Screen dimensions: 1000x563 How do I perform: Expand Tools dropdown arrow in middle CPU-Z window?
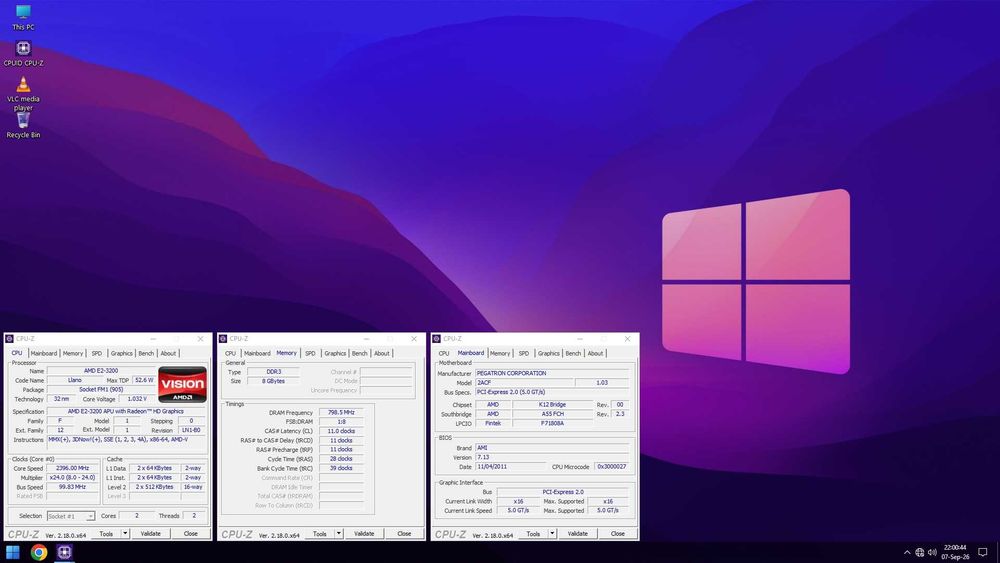339,534
